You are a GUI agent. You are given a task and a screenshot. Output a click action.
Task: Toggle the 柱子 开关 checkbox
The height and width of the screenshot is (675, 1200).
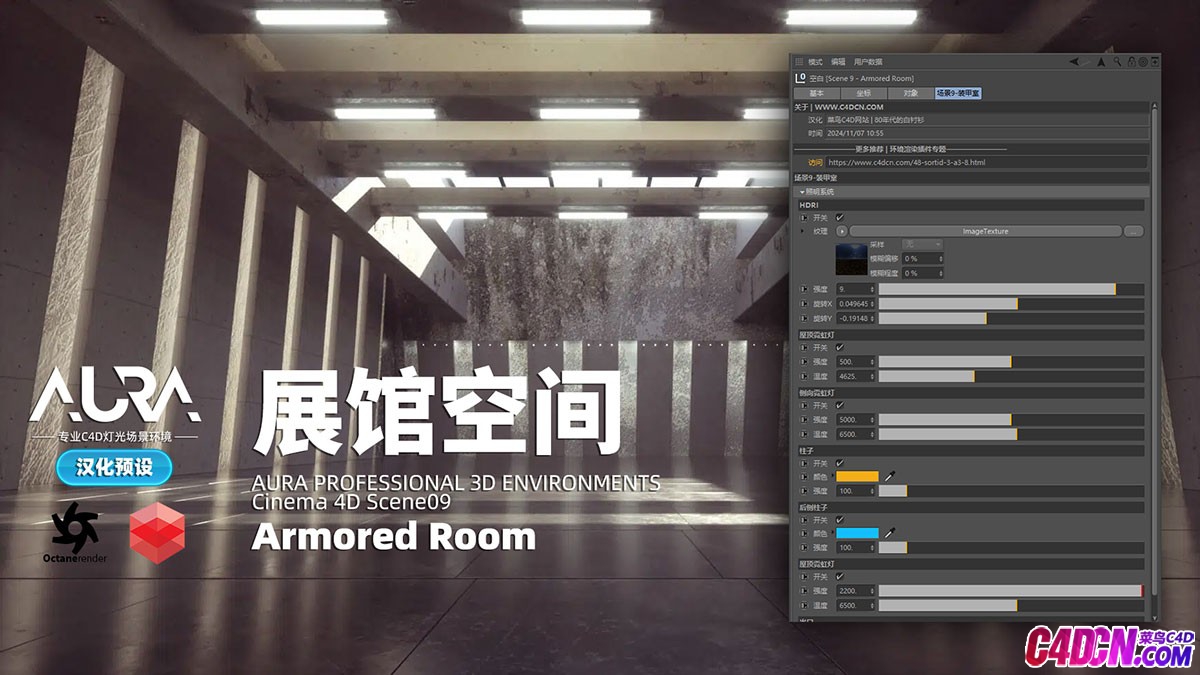pyautogui.click(x=840, y=463)
